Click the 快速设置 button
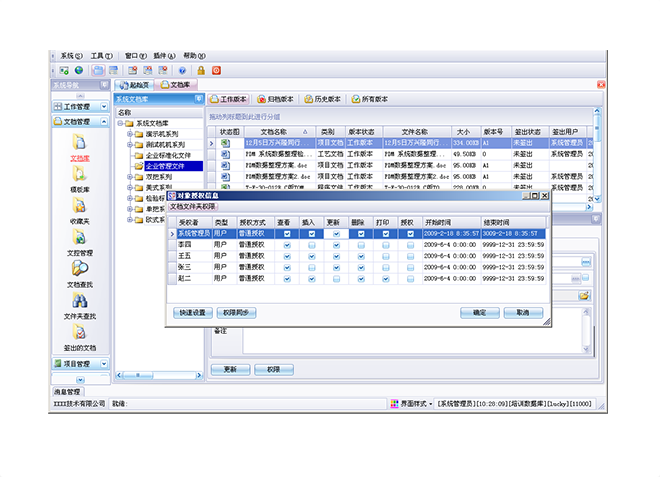660x477 pixels. (191, 312)
